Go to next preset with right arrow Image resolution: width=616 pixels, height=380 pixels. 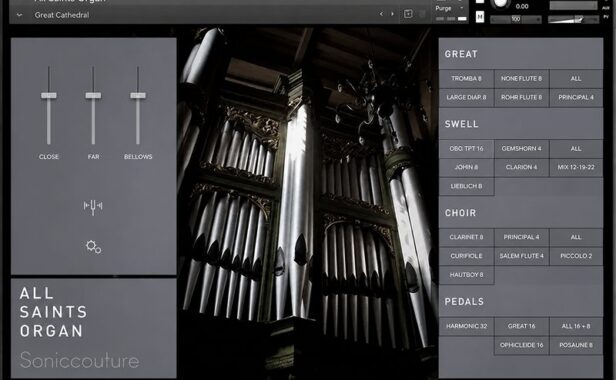point(392,14)
